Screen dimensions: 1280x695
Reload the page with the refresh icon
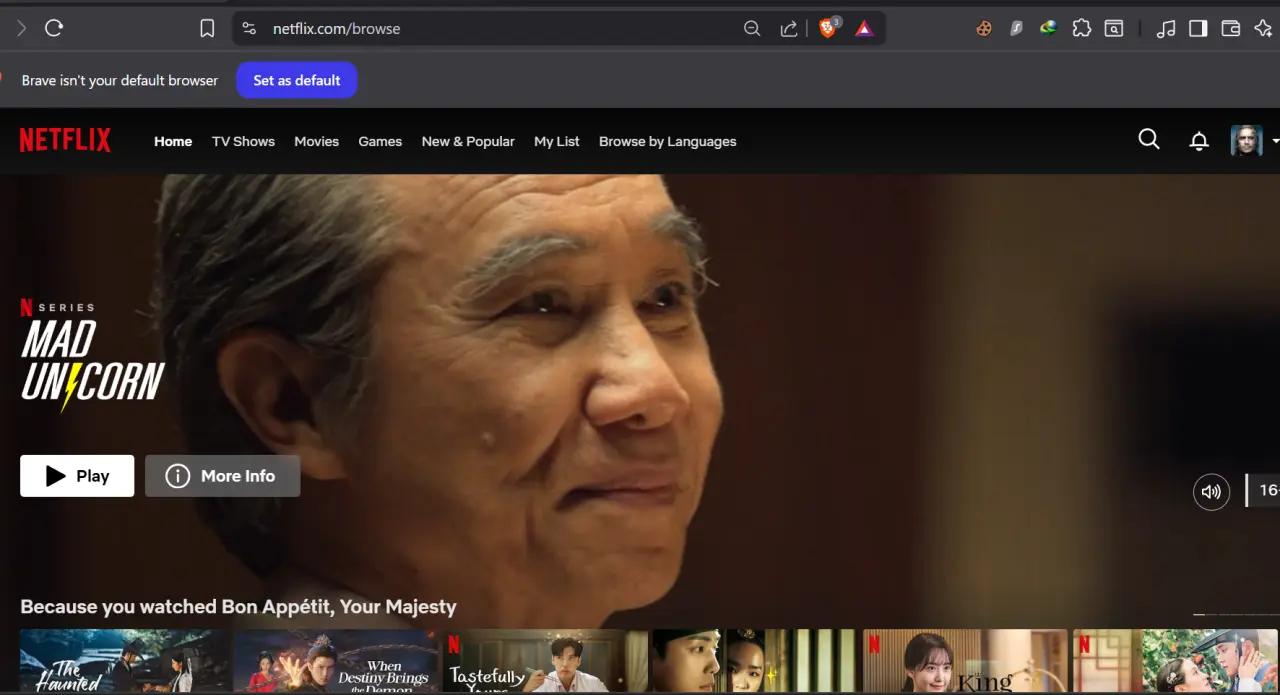[x=54, y=28]
